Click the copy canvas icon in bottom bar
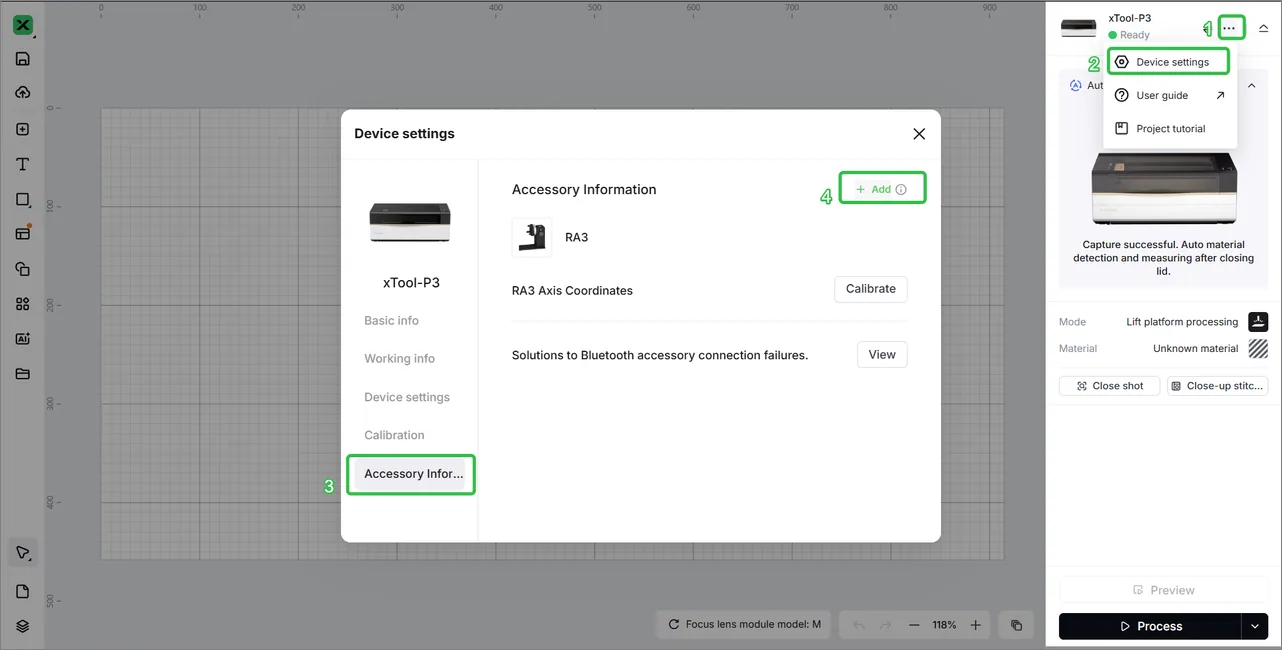Image resolution: width=1282 pixels, height=650 pixels. (x=1017, y=625)
